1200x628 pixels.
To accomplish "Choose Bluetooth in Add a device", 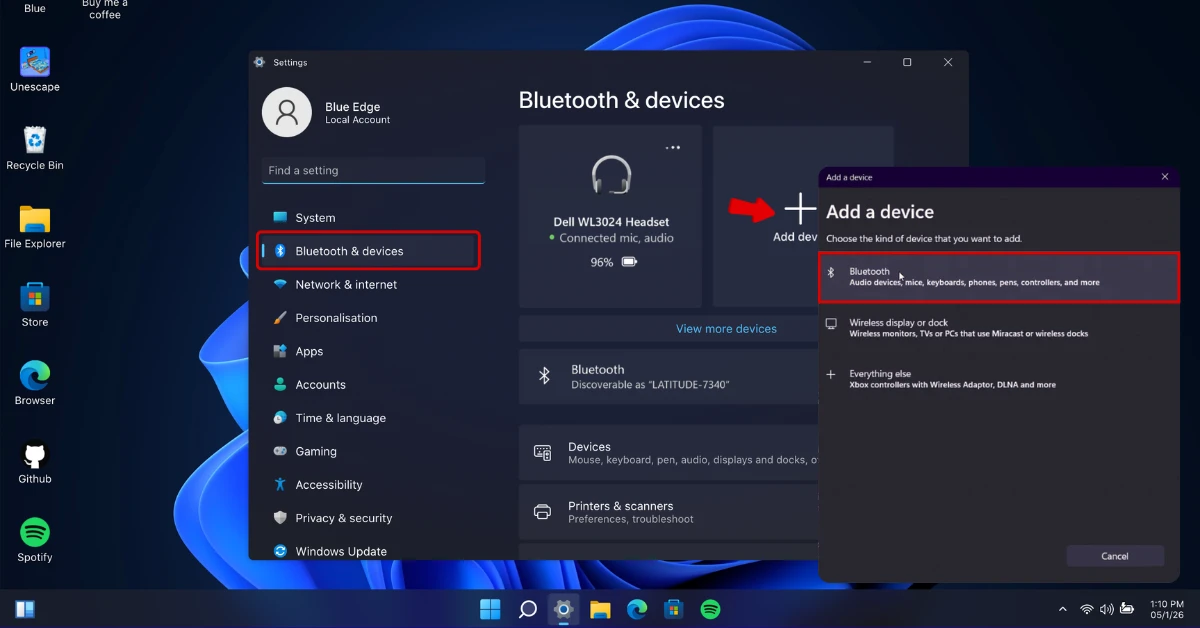I will click(x=999, y=277).
